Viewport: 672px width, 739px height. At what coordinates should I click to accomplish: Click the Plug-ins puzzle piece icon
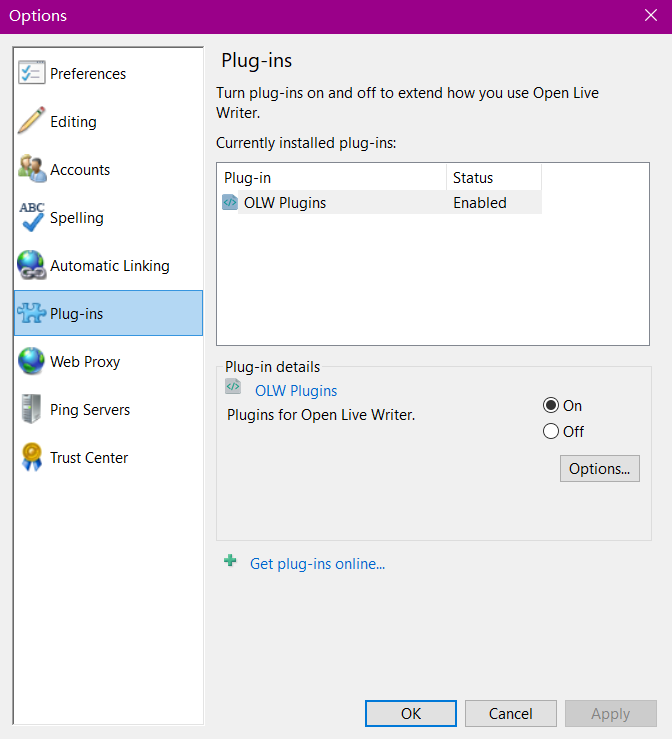(32, 313)
